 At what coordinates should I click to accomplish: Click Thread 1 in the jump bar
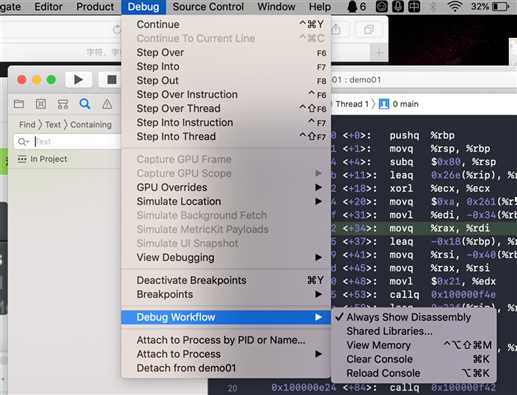click(x=352, y=104)
